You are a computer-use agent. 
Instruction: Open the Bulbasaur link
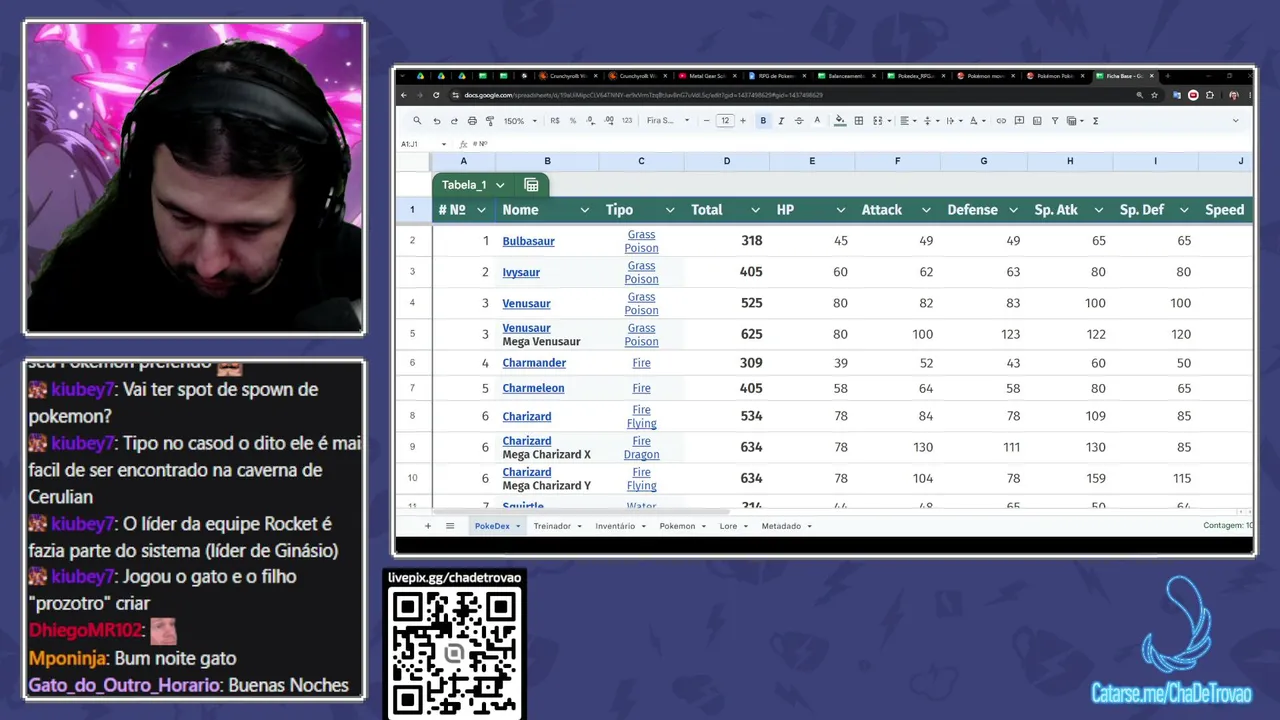coord(528,241)
